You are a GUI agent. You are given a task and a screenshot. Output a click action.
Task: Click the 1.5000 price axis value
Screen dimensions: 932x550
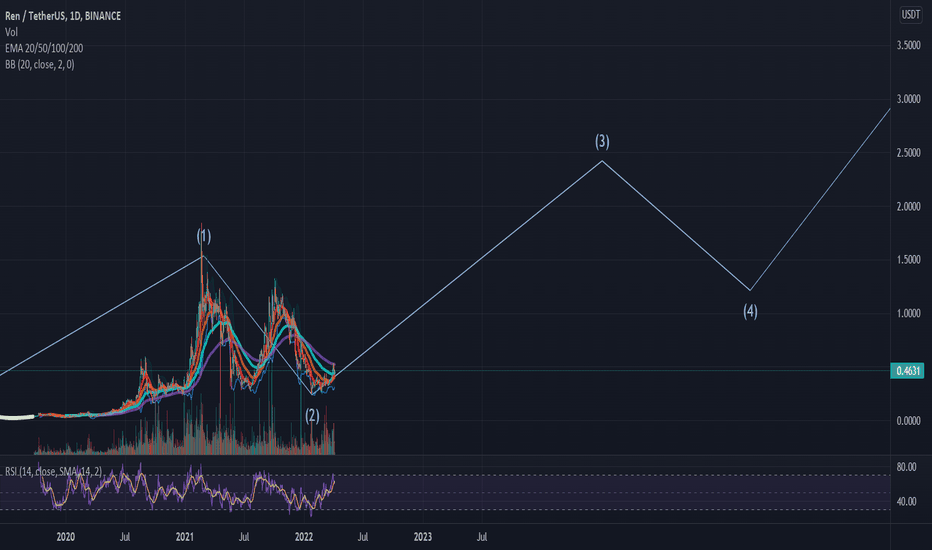click(x=908, y=259)
